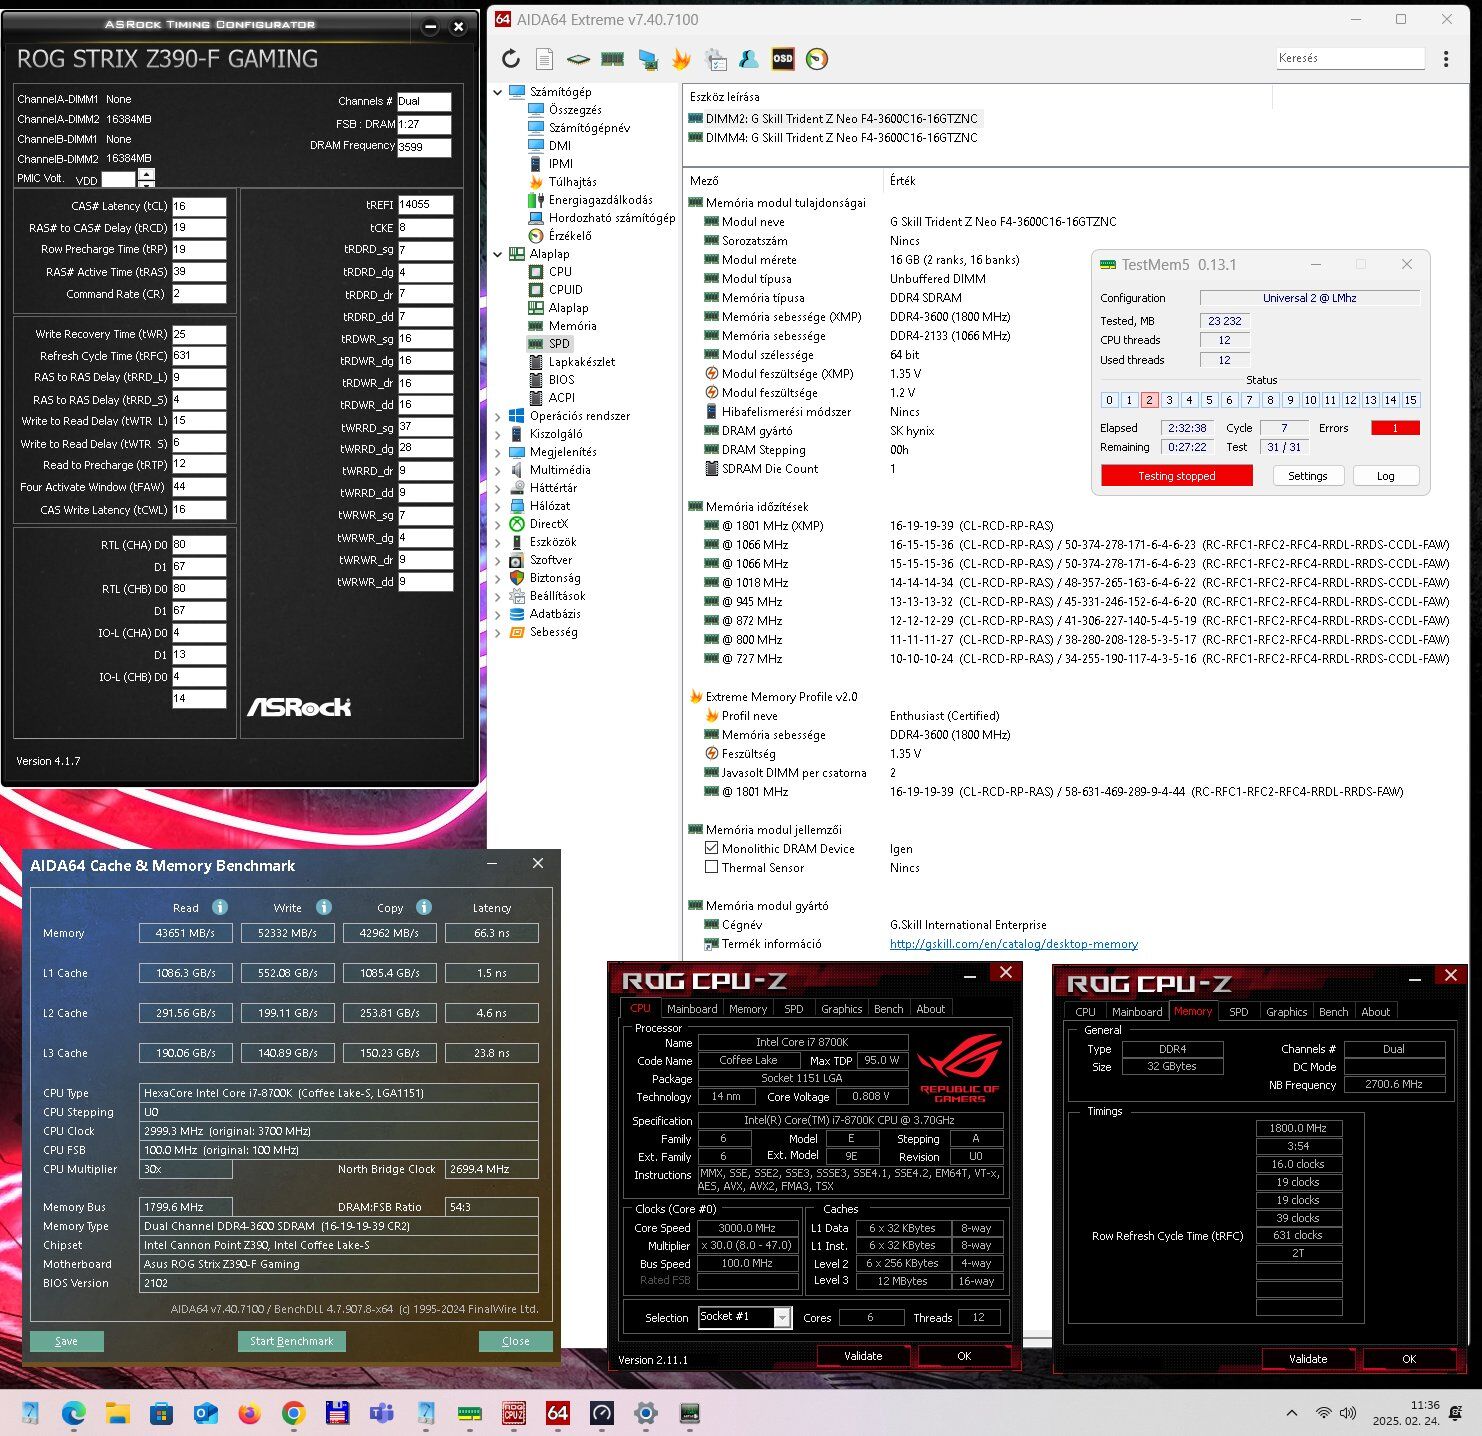This screenshot has height=1436, width=1482.
Task: Click Start Benchmark button
Action: (x=292, y=1341)
